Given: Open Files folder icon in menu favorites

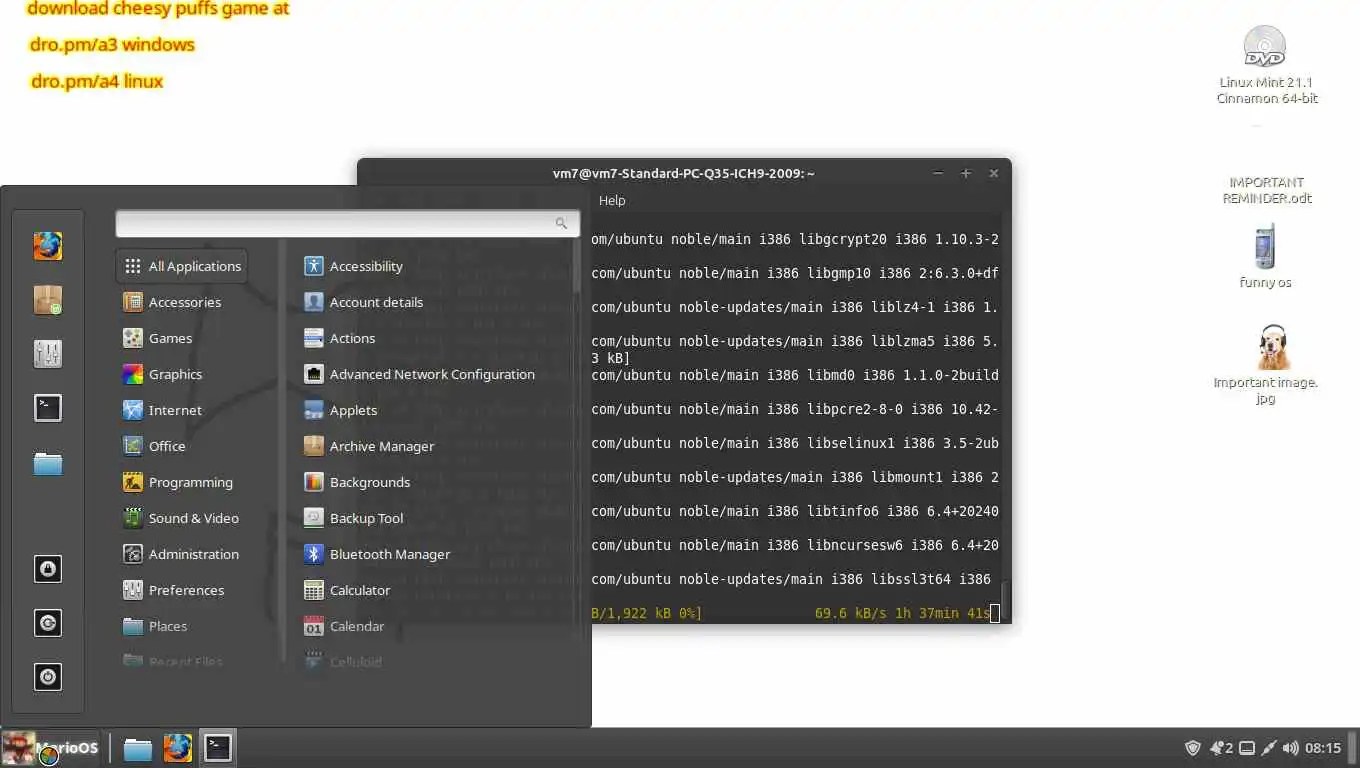Looking at the screenshot, I should pyautogui.click(x=48, y=463).
